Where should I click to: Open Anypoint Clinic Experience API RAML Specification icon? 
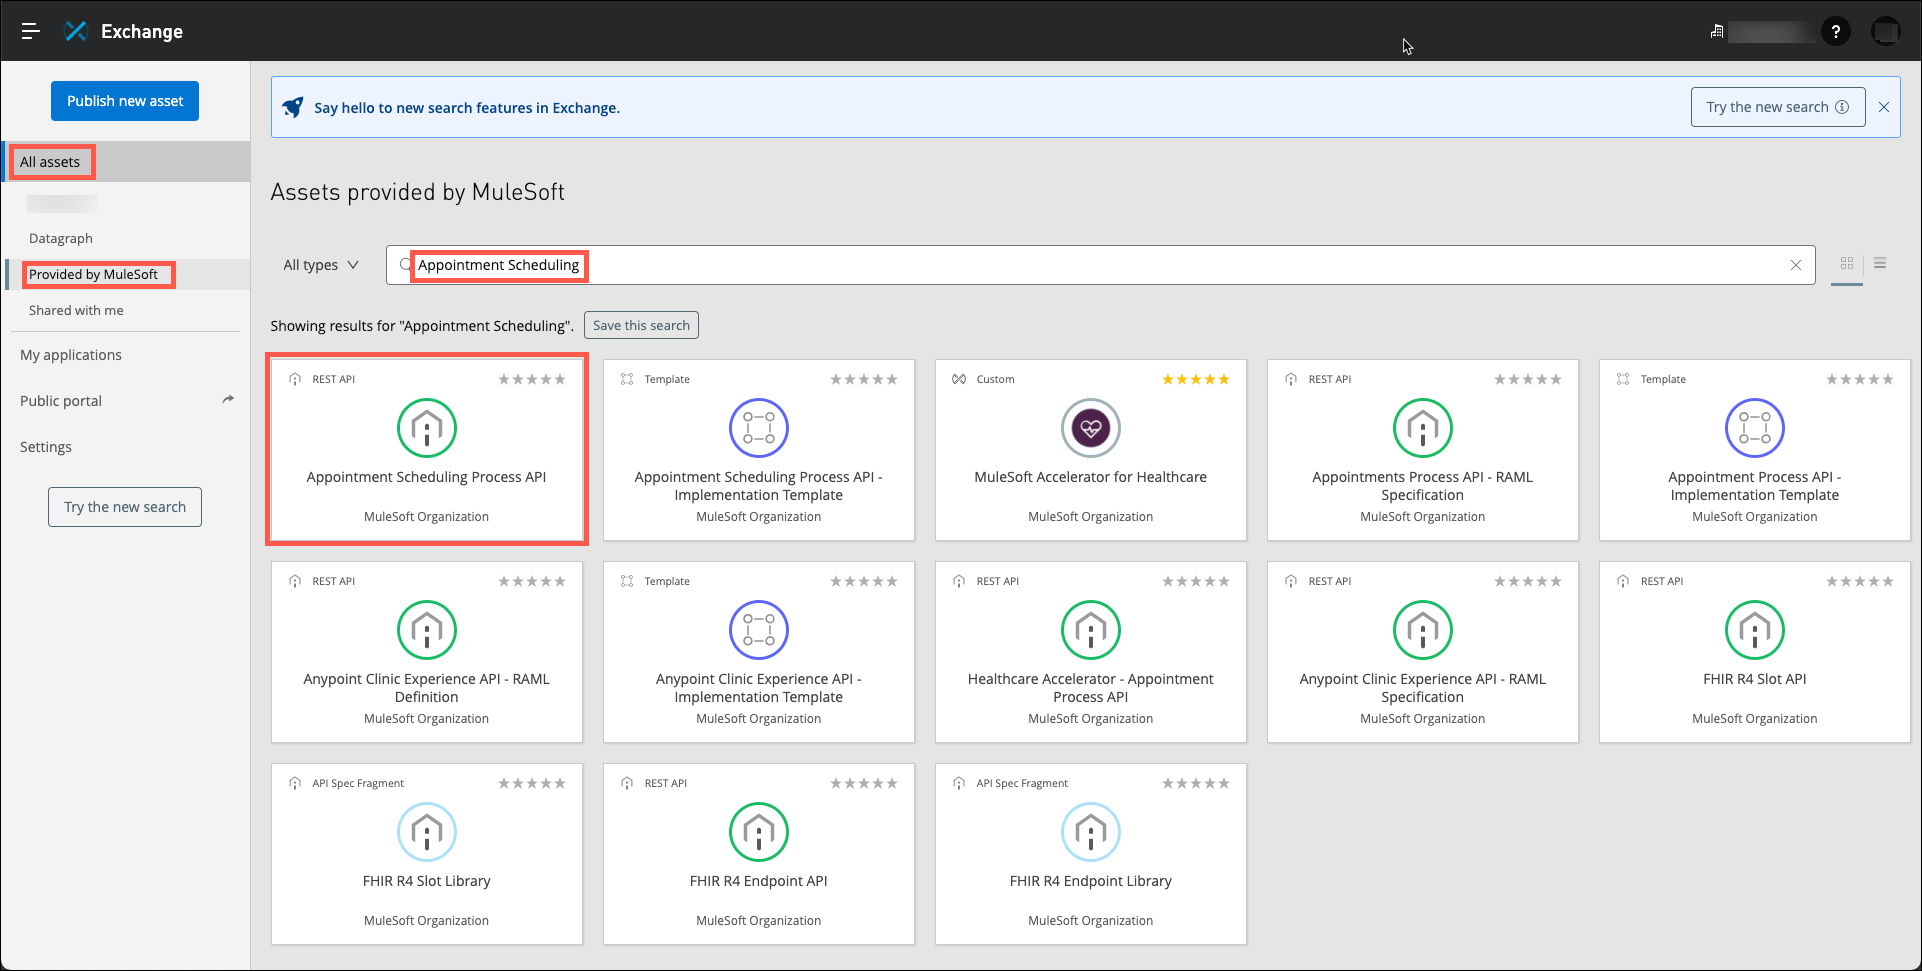click(x=1423, y=630)
